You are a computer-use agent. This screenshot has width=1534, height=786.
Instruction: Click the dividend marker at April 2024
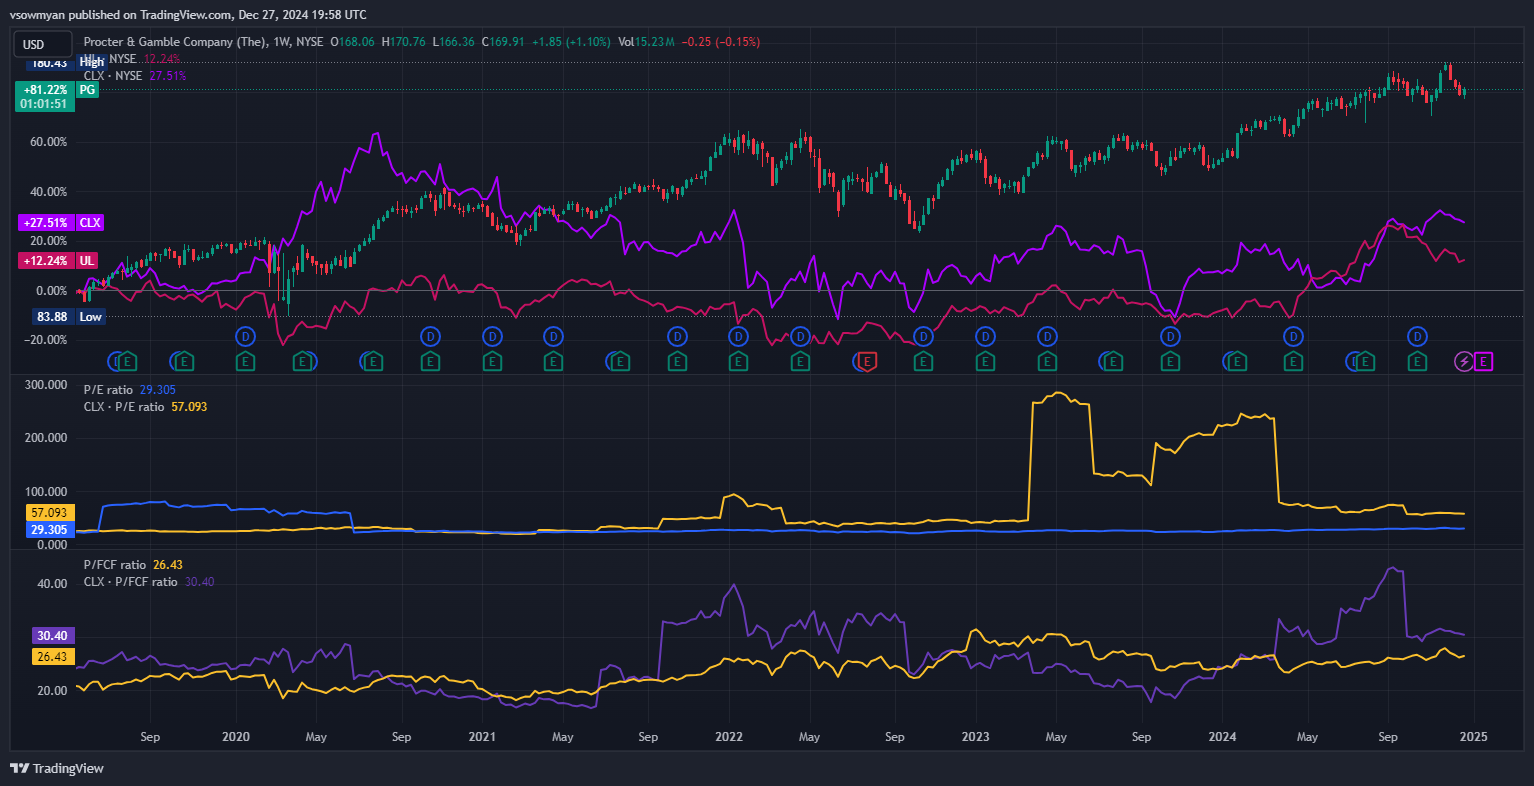point(1293,336)
